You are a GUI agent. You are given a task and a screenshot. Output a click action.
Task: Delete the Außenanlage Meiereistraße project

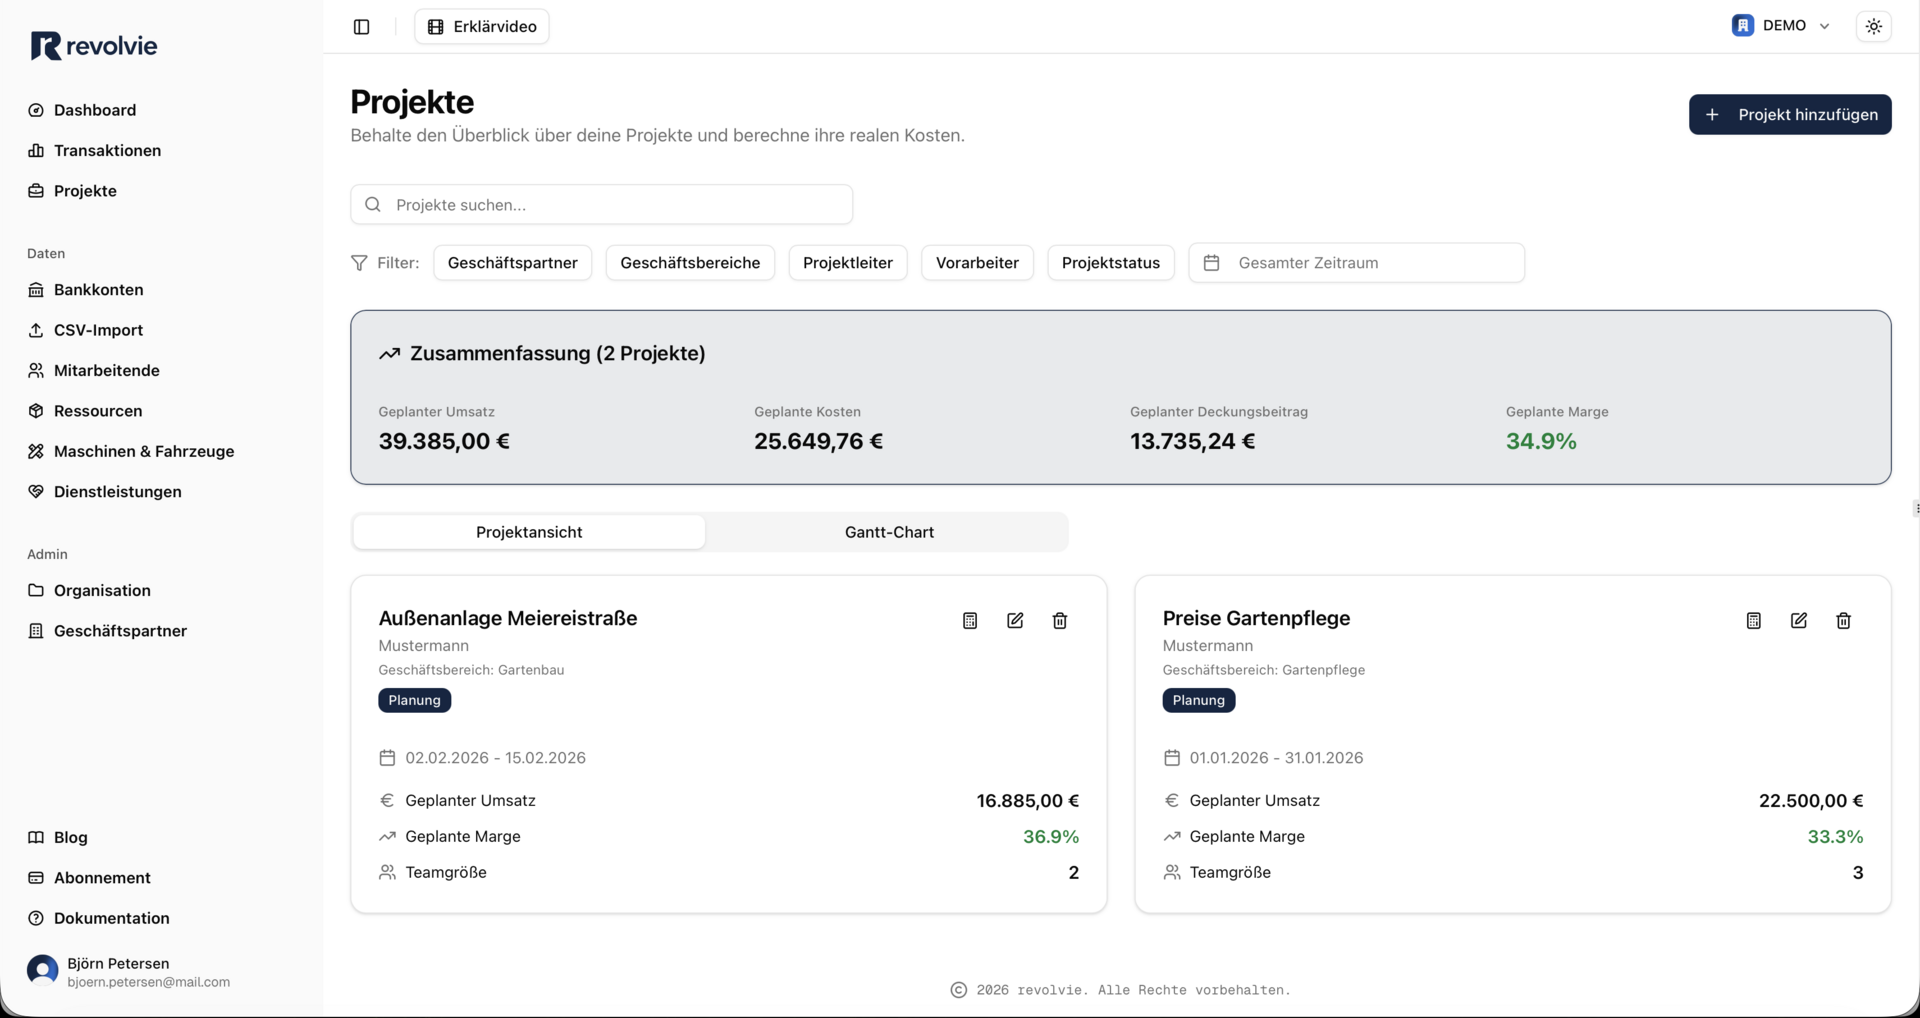(x=1060, y=621)
